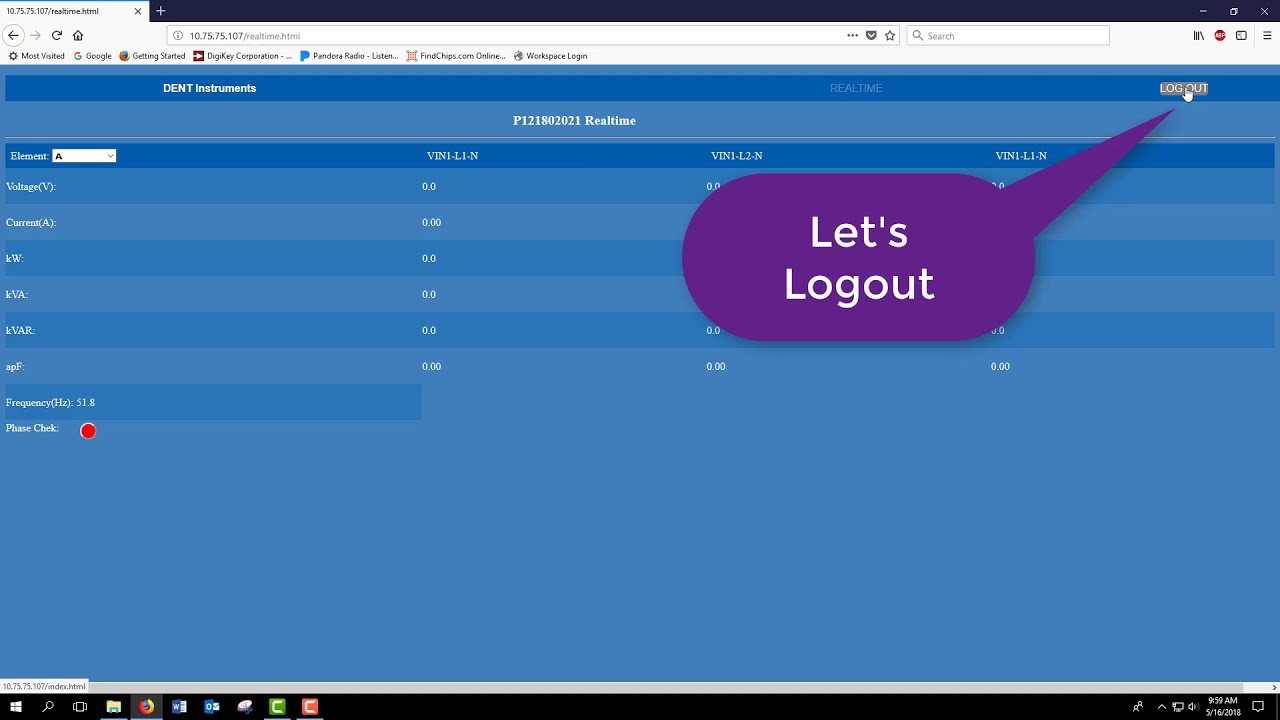Click the Adblock Plus ABP icon

[x=1220, y=35]
